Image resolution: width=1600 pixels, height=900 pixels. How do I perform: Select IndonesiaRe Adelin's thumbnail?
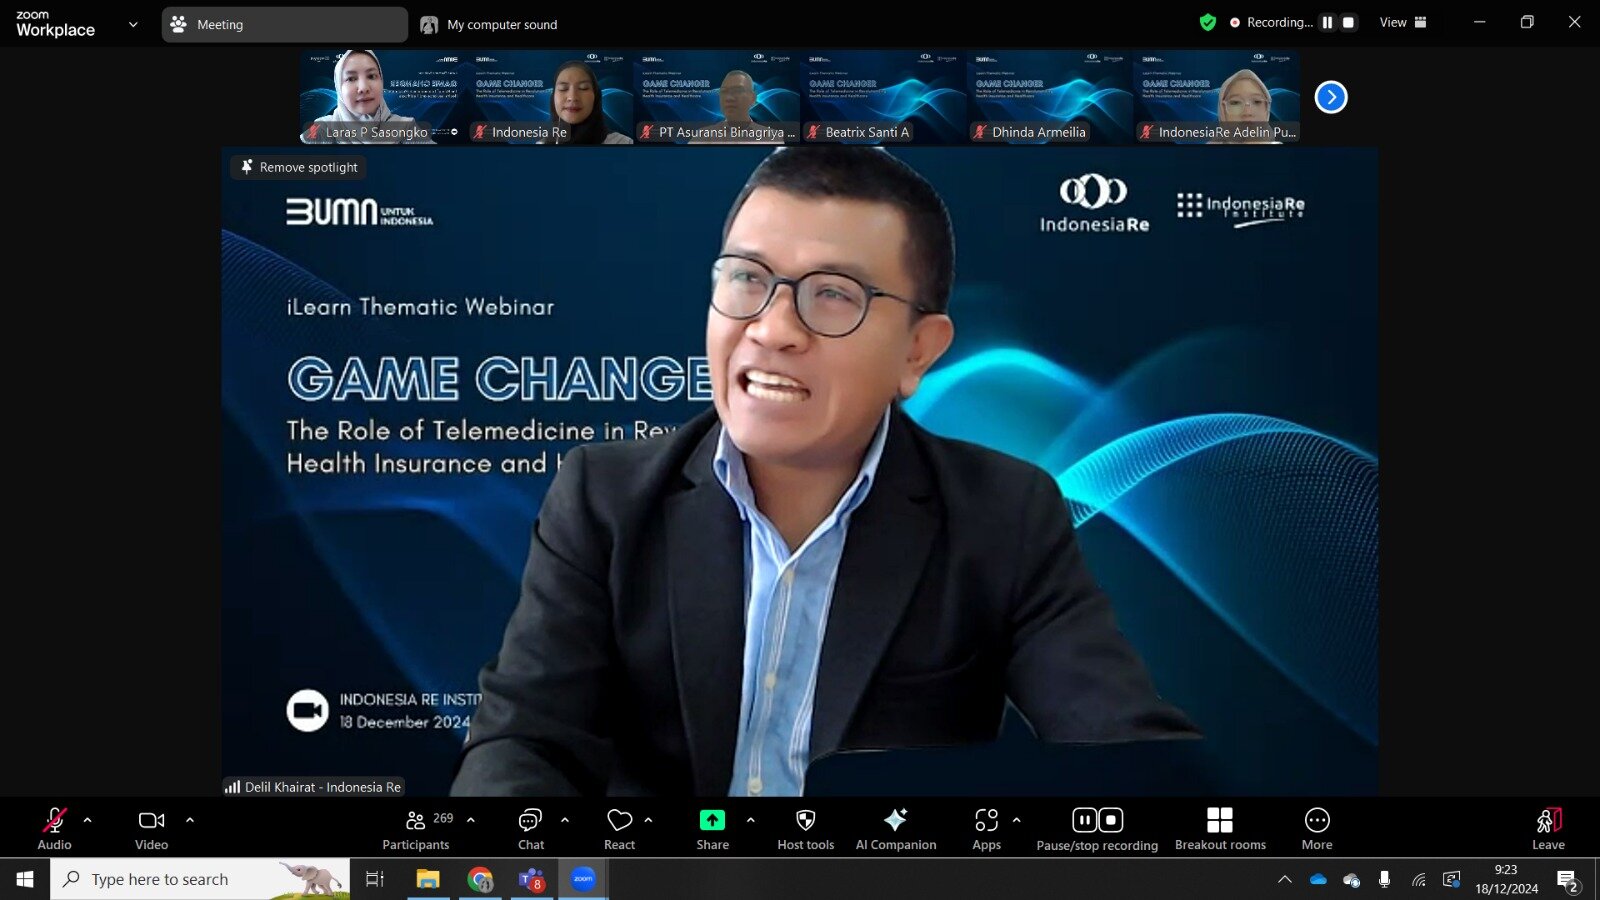[x=1217, y=97]
